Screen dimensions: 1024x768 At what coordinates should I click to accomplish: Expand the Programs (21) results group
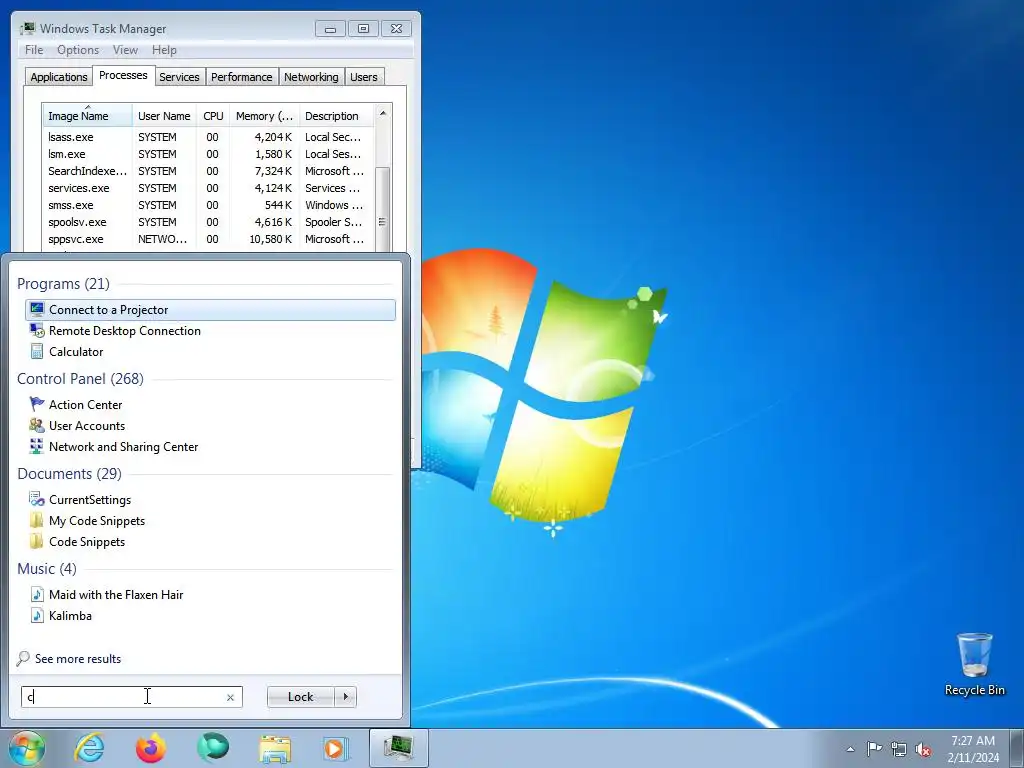click(x=63, y=283)
